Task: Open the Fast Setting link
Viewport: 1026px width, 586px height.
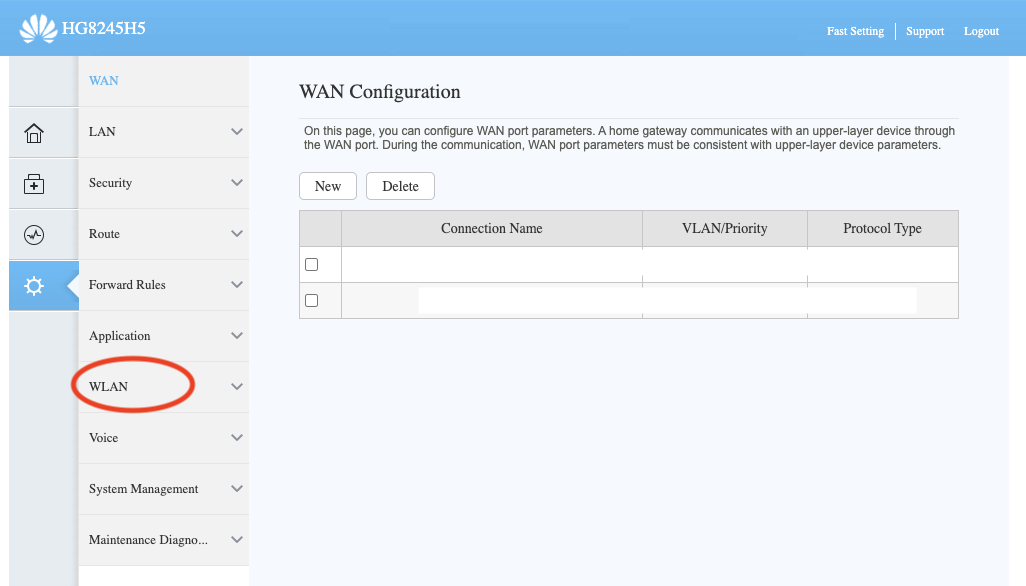Action: pyautogui.click(x=855, y=31)
